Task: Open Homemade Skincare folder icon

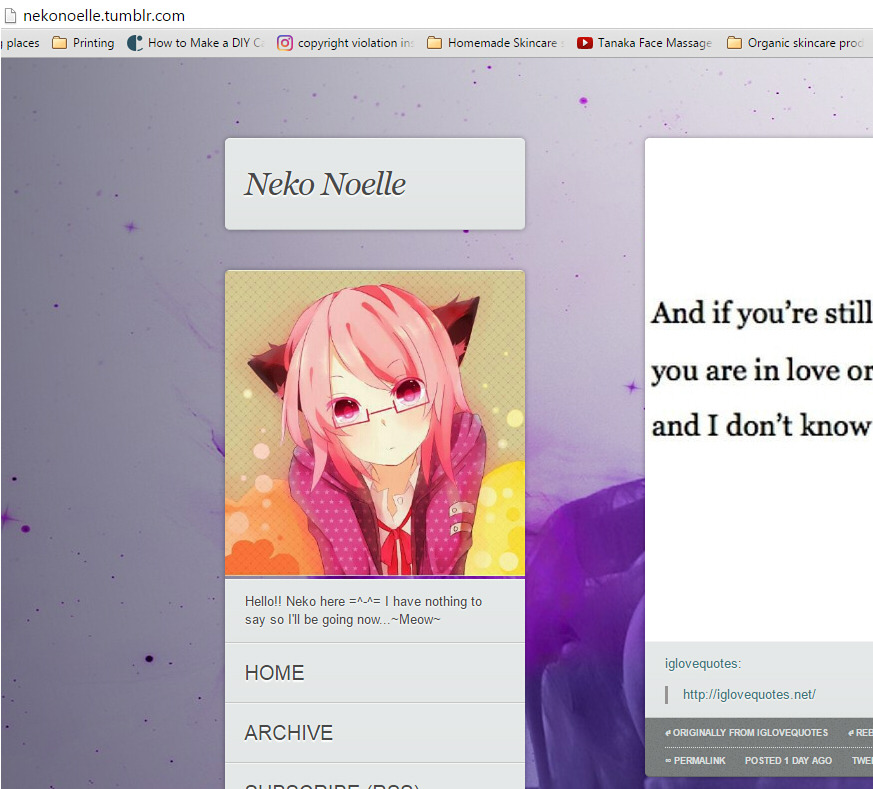Action: coord(434,43)
